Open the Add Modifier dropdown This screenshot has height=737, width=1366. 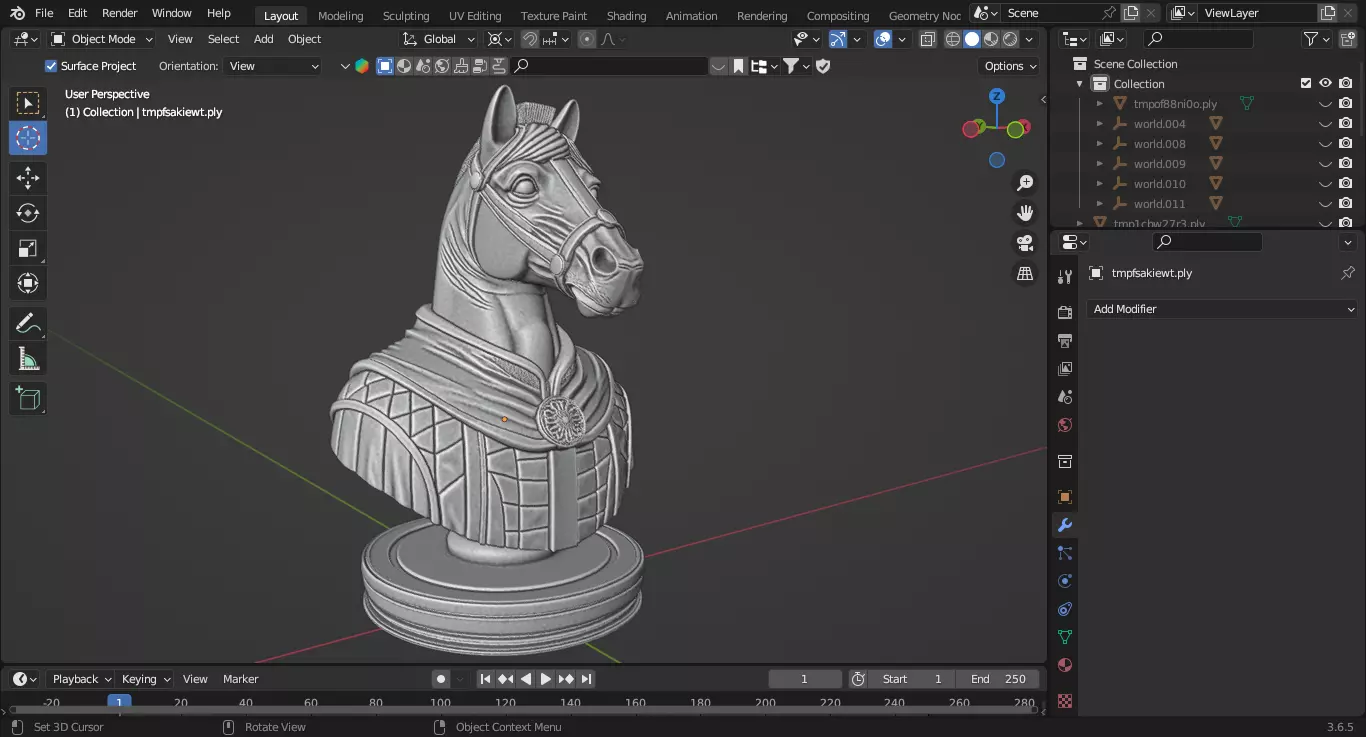(x=1221, y=309)
